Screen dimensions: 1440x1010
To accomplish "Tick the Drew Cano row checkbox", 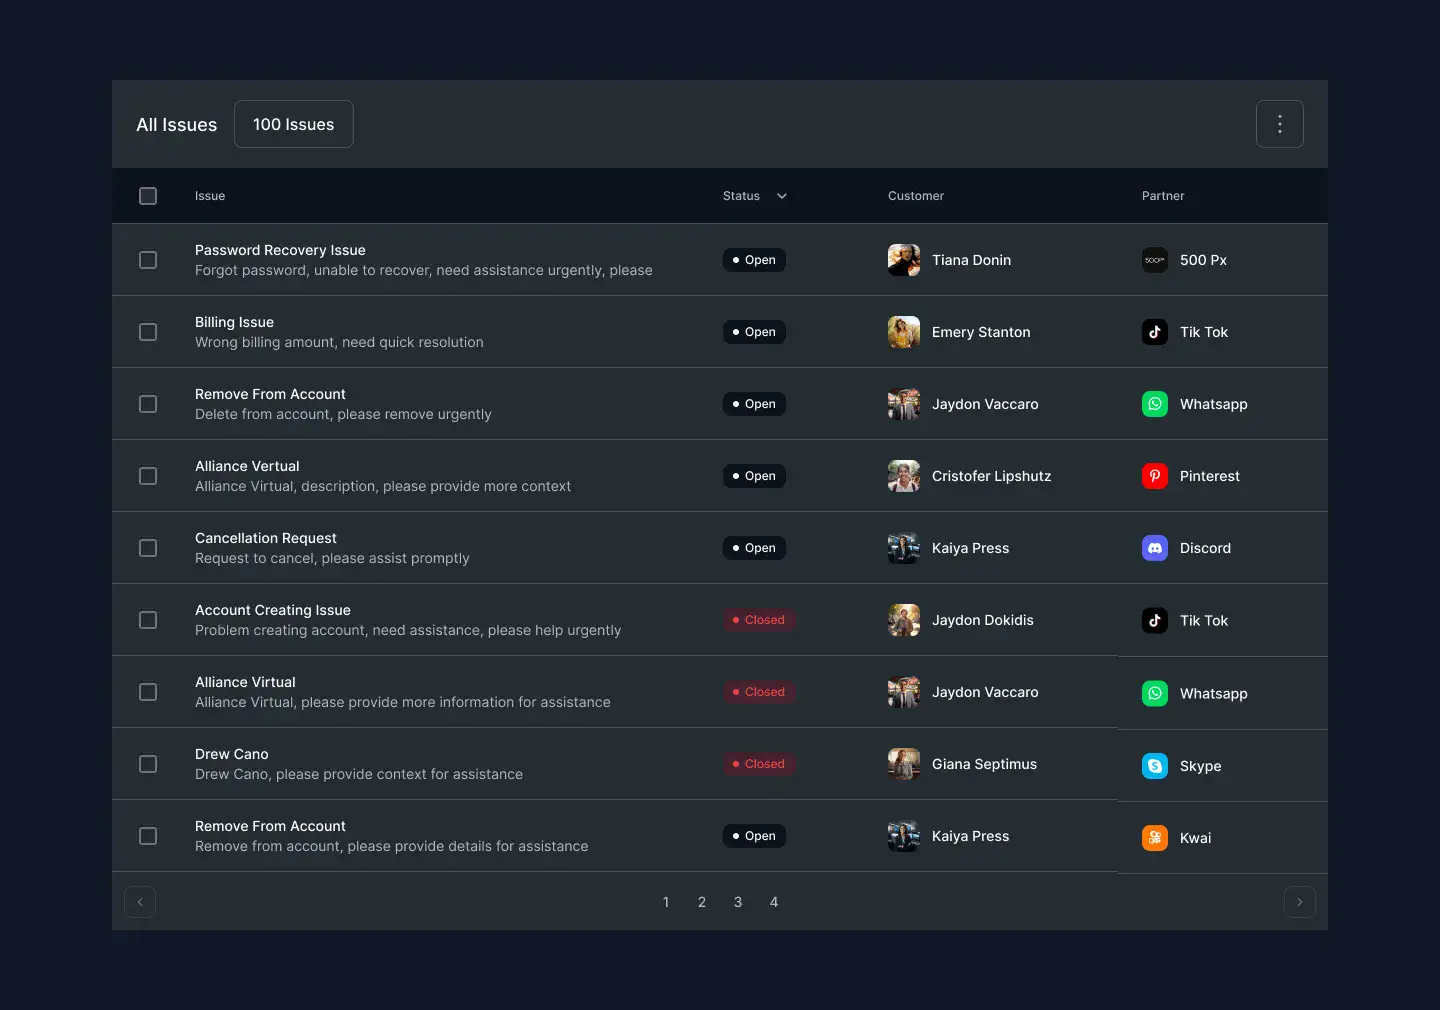I will tap(148, 764).
